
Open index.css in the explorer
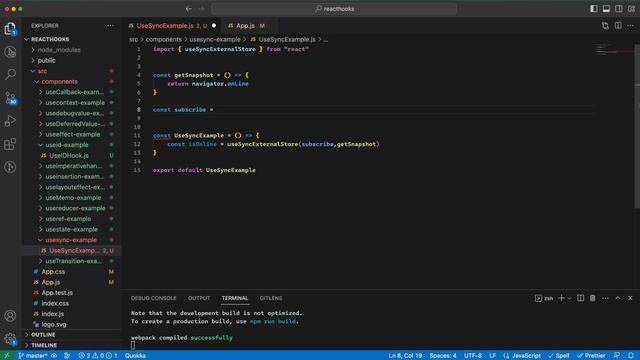tap(71, 303)
